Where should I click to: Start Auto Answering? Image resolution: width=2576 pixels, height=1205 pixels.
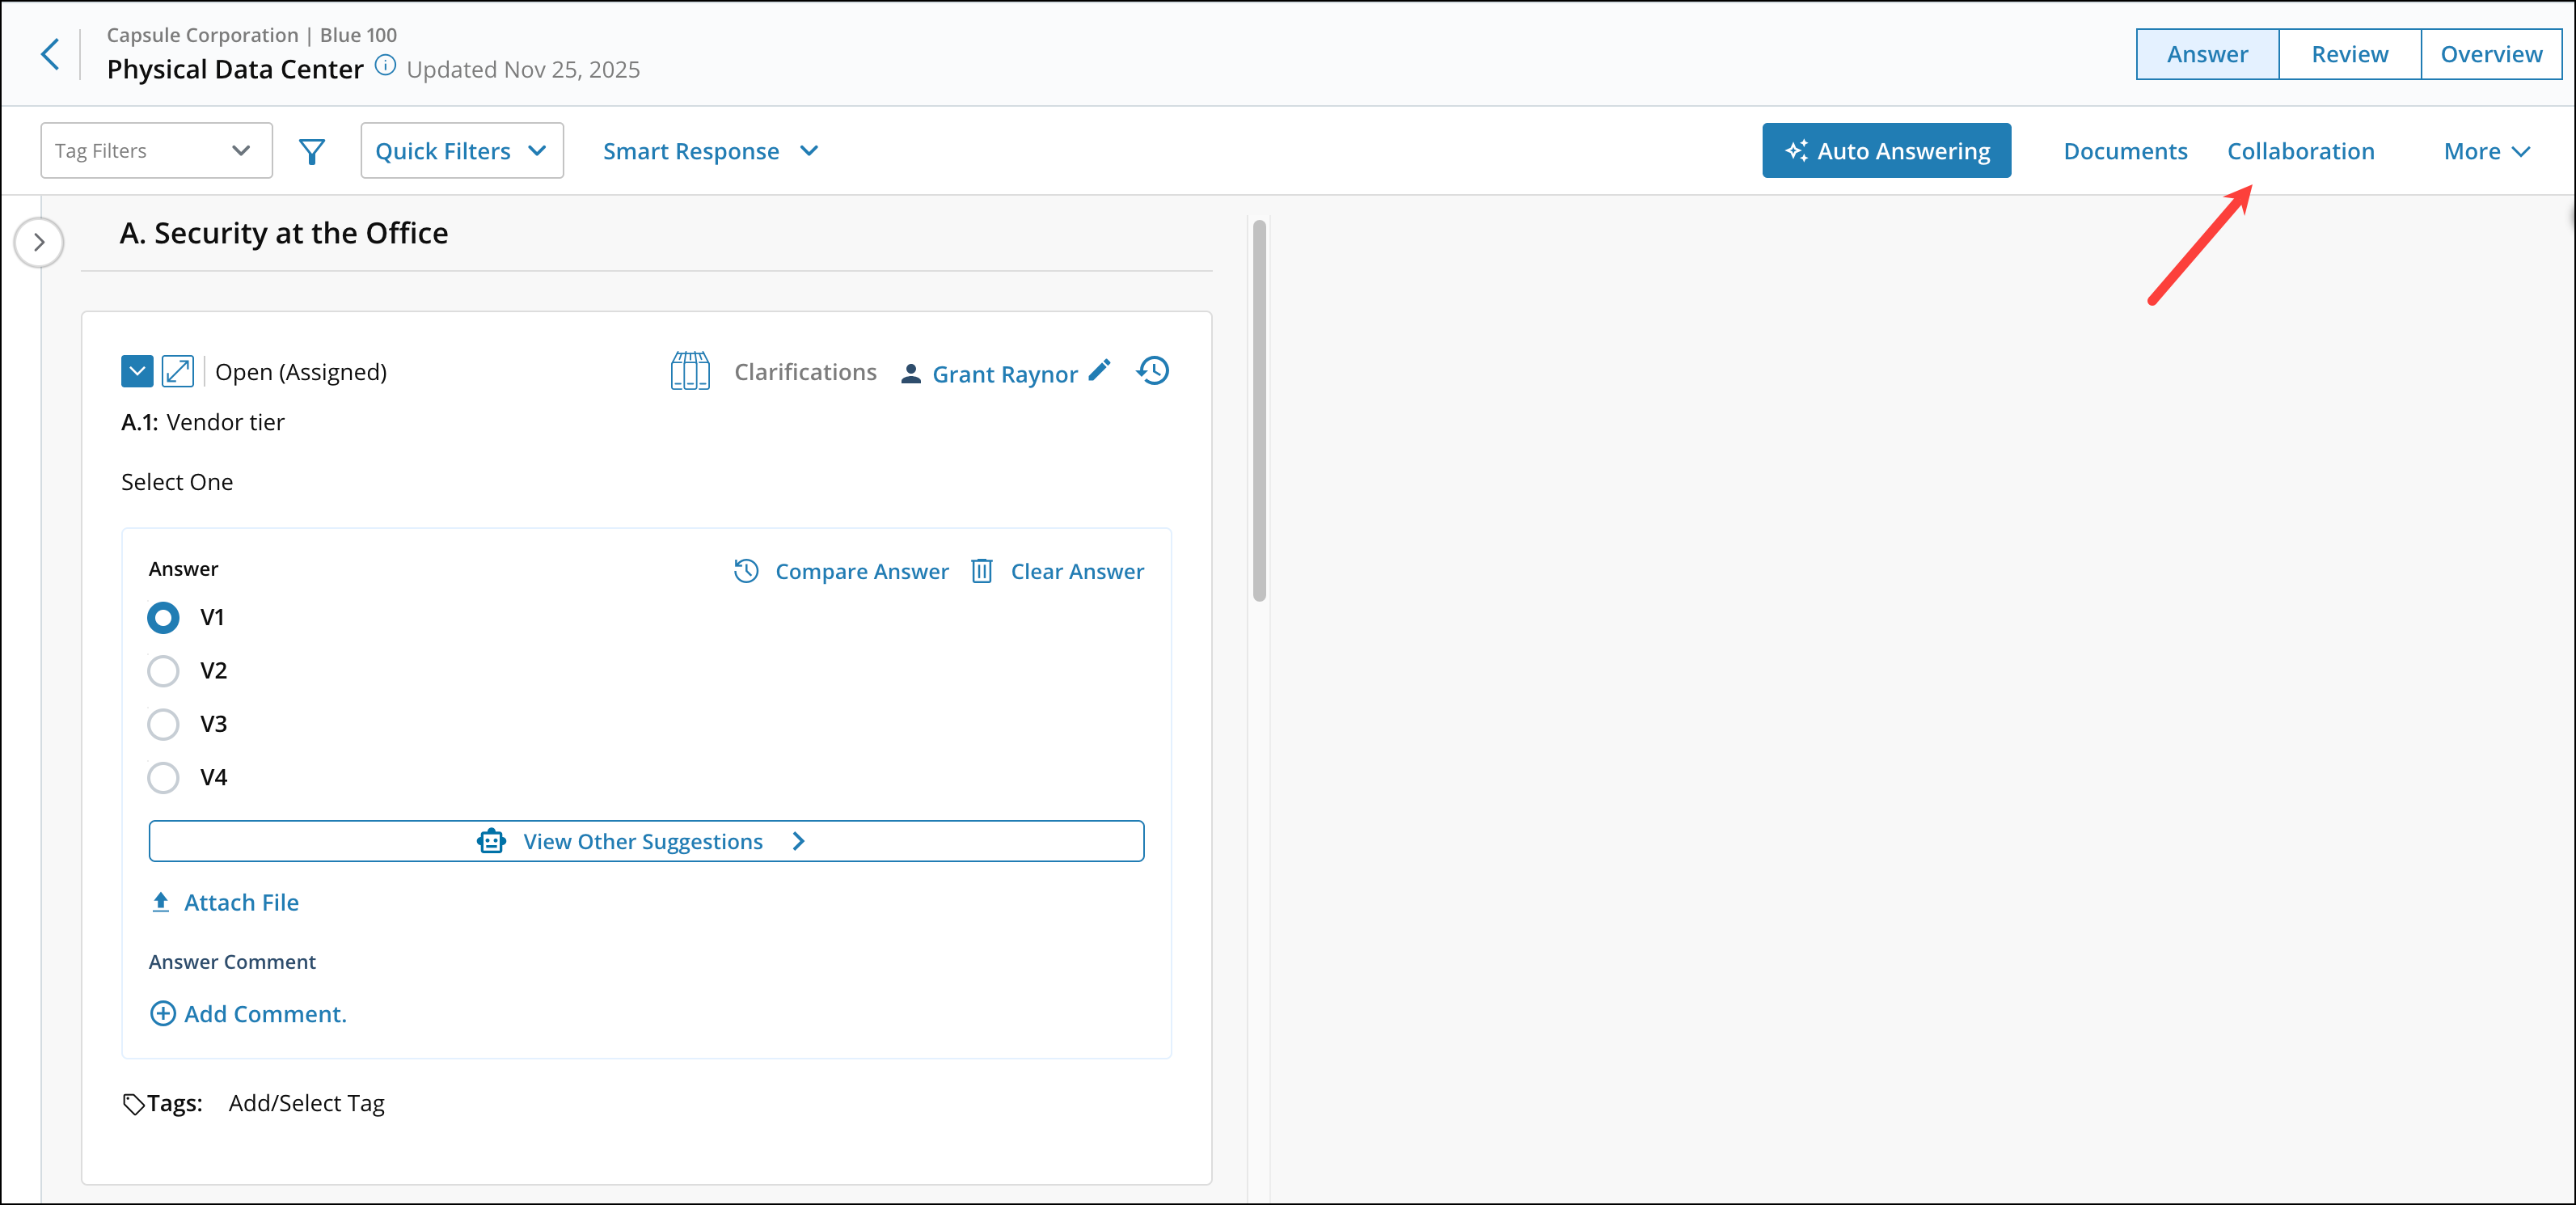point(1886,150)
